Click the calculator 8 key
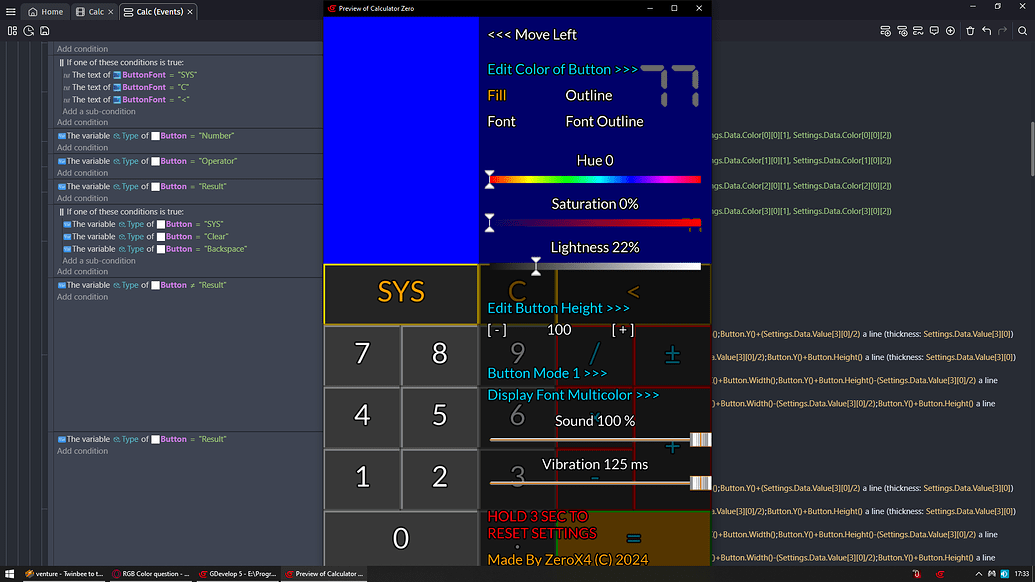1035x582 pixels. point(440,355)
